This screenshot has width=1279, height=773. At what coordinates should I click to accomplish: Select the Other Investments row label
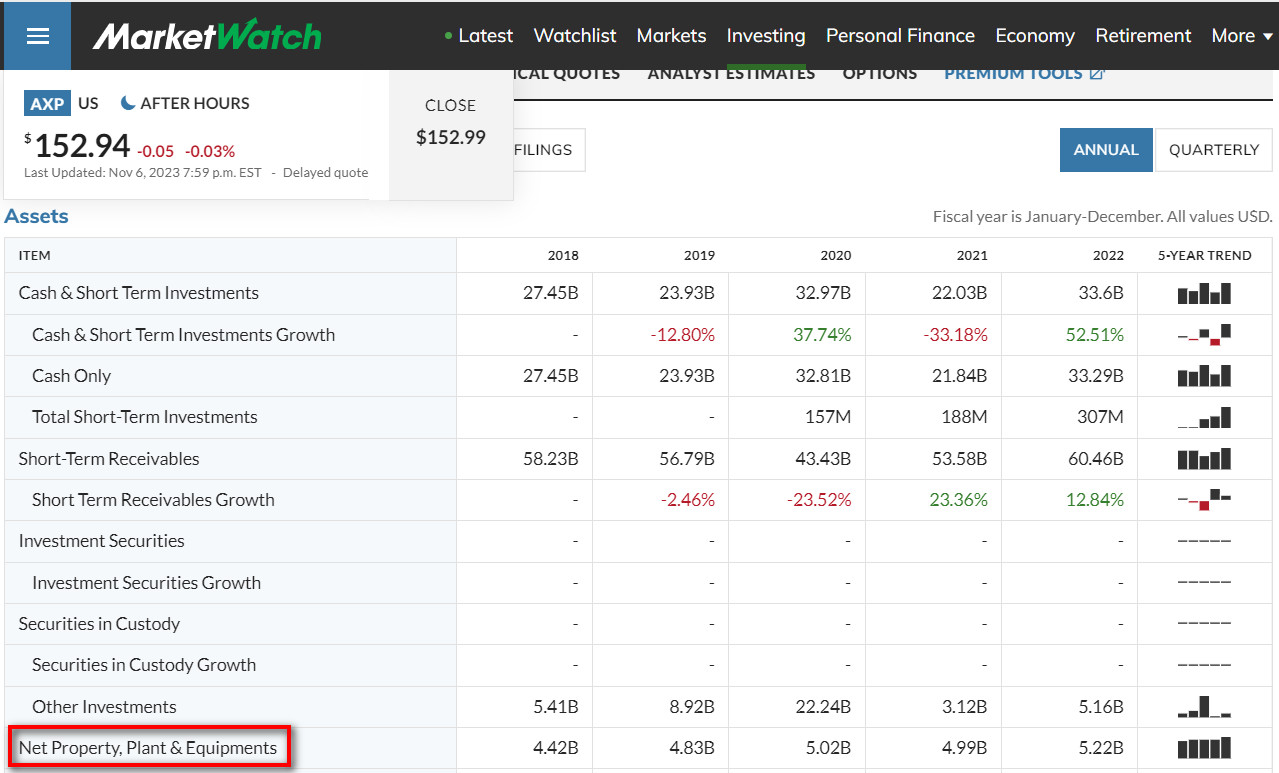tap(104, 707)
